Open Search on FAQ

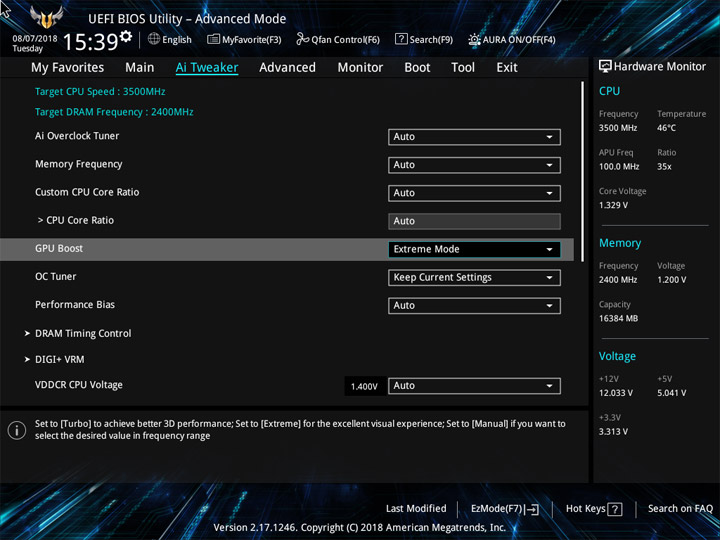tap(680, 508)
